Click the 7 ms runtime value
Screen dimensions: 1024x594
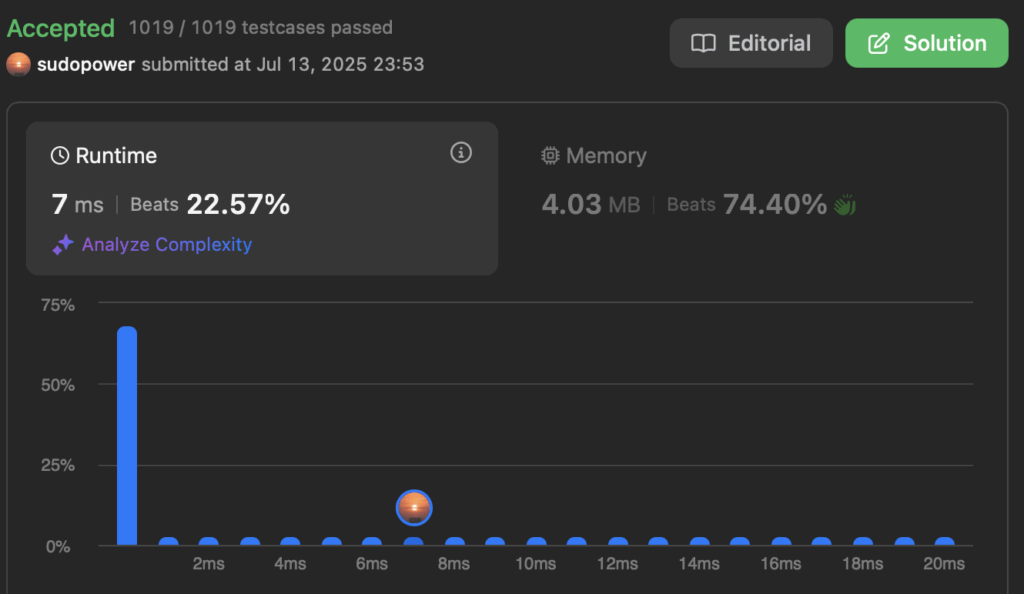pos(77,204)
